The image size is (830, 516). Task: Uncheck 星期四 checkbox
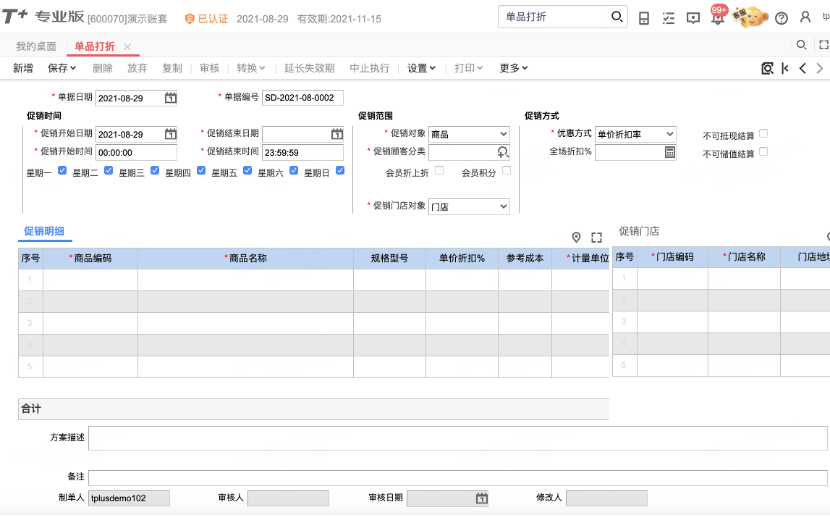click(201, 170)
